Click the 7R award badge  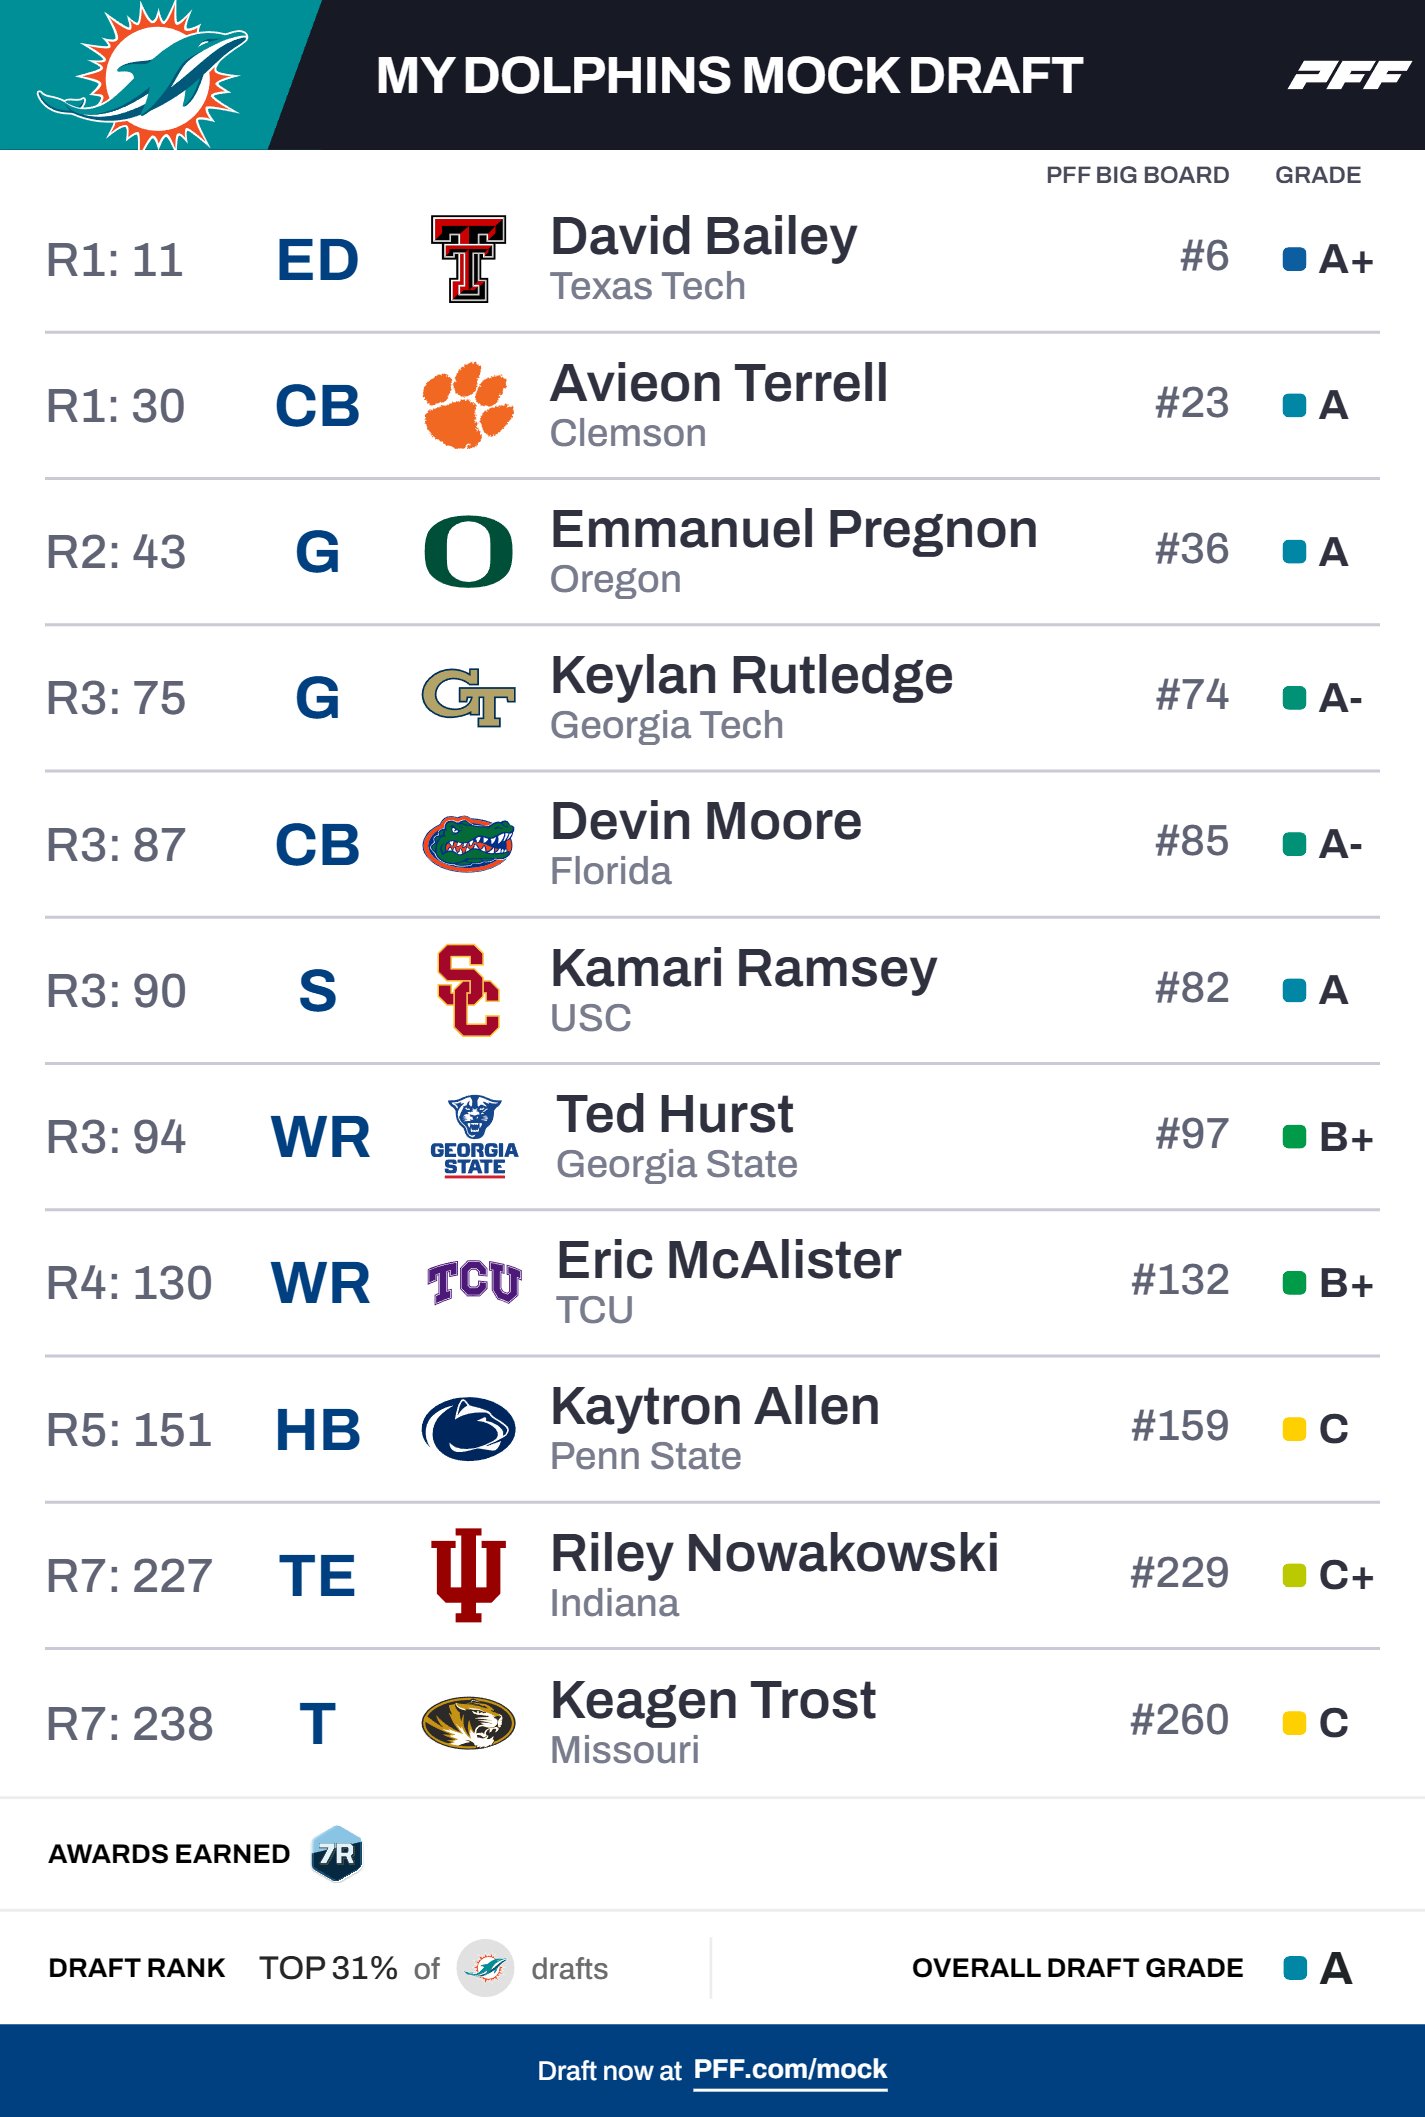click(337, 1854)
